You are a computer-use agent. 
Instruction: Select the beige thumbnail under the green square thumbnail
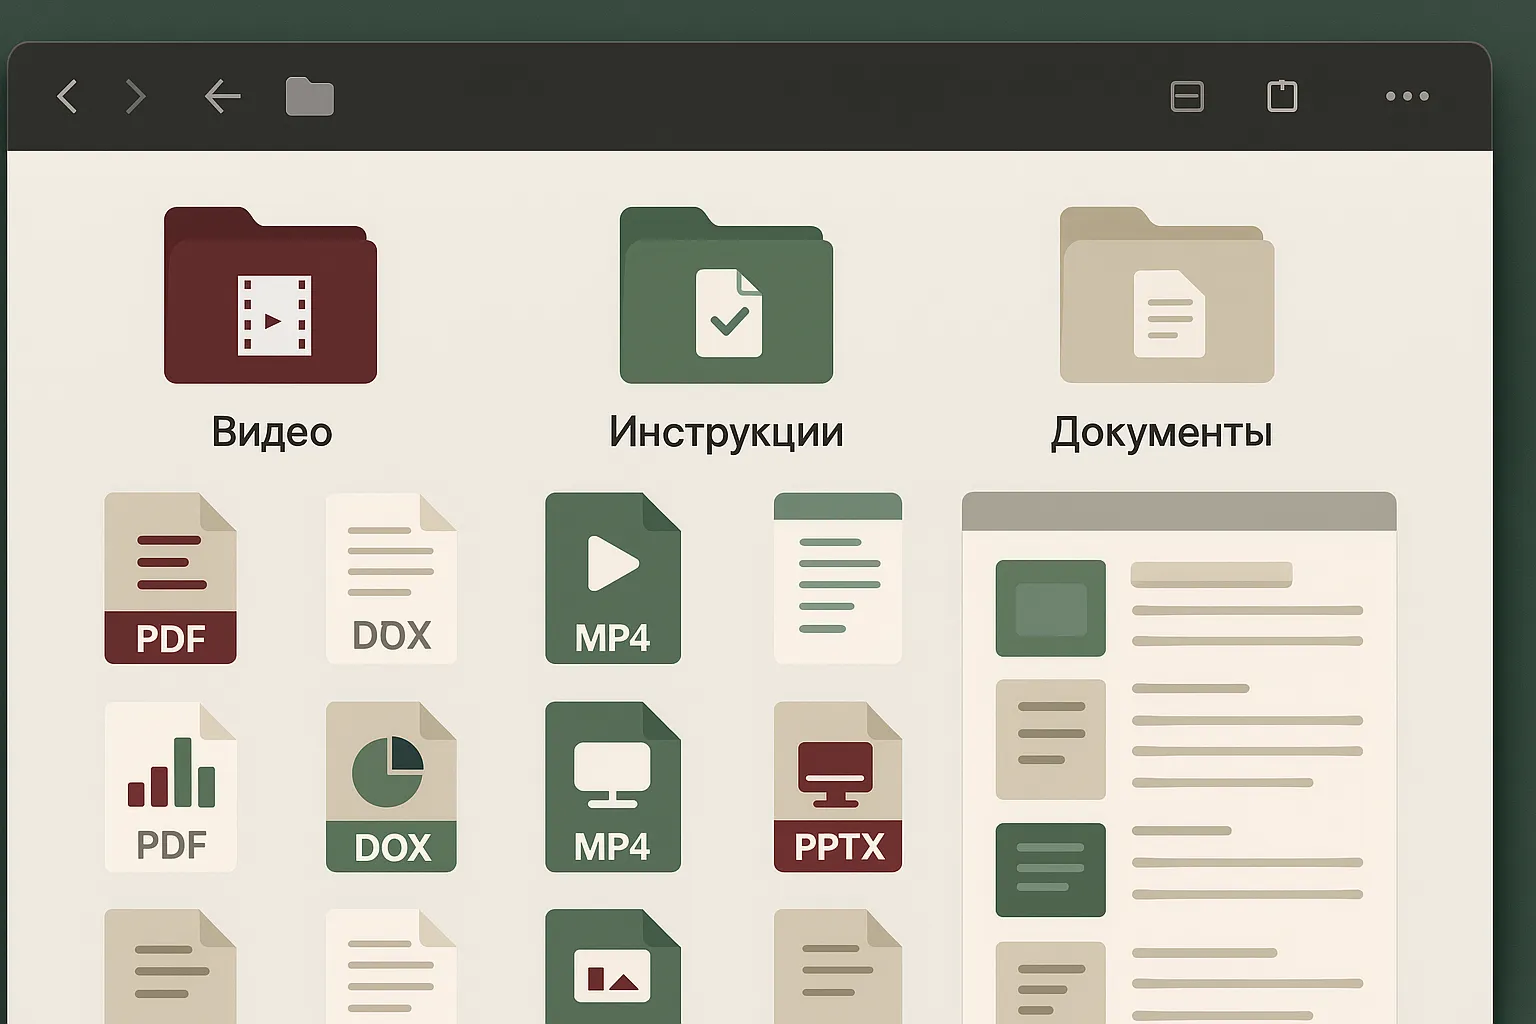click(x=1051, y=740)
